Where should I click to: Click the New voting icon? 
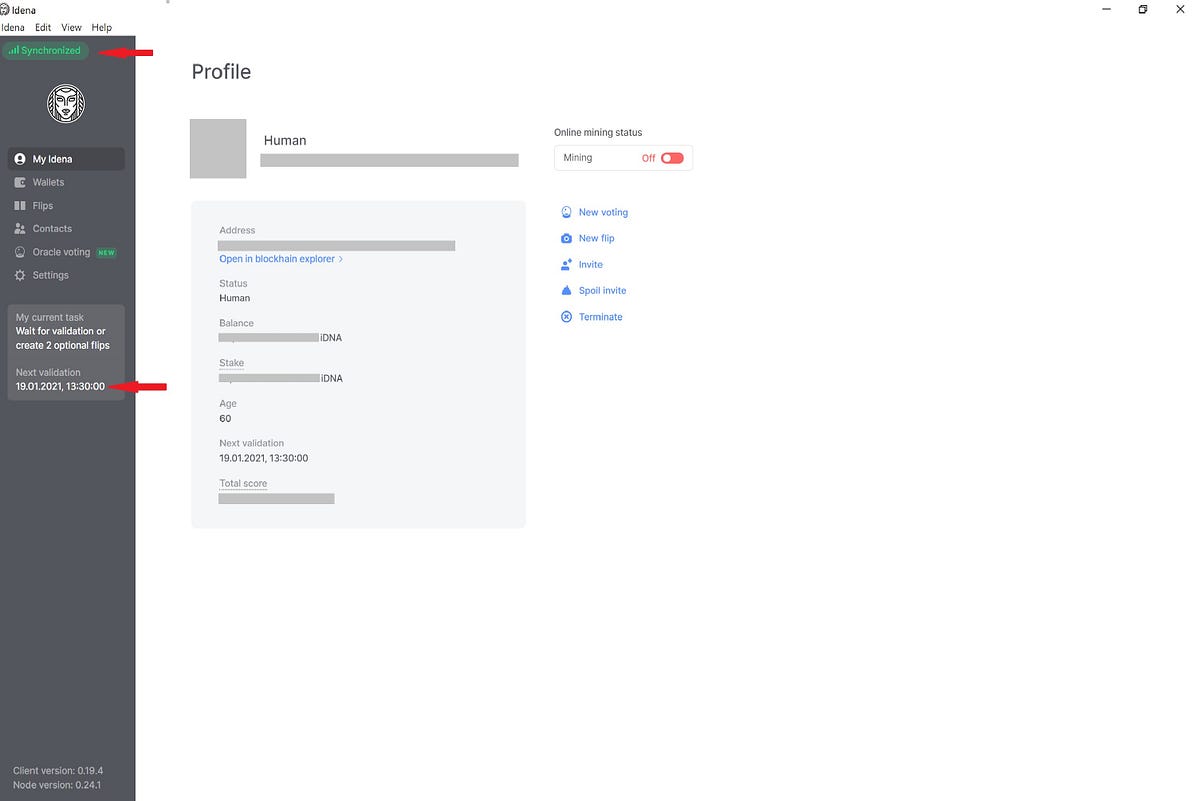[565, 212]
